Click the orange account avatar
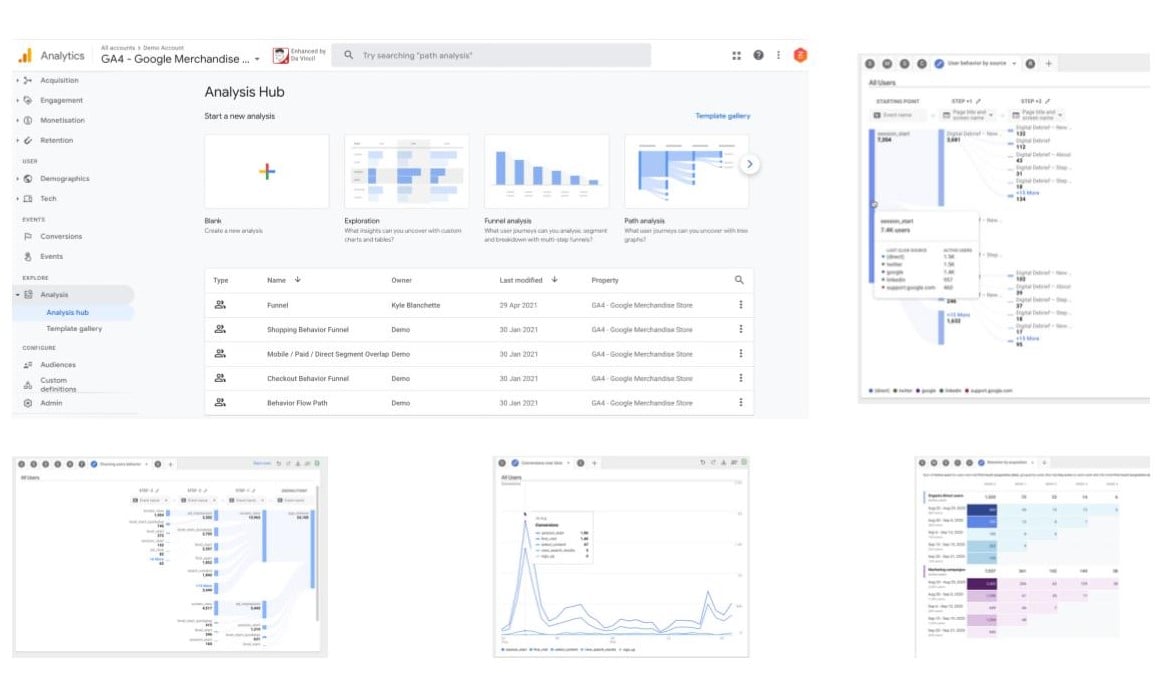 [x=800, y=55]
